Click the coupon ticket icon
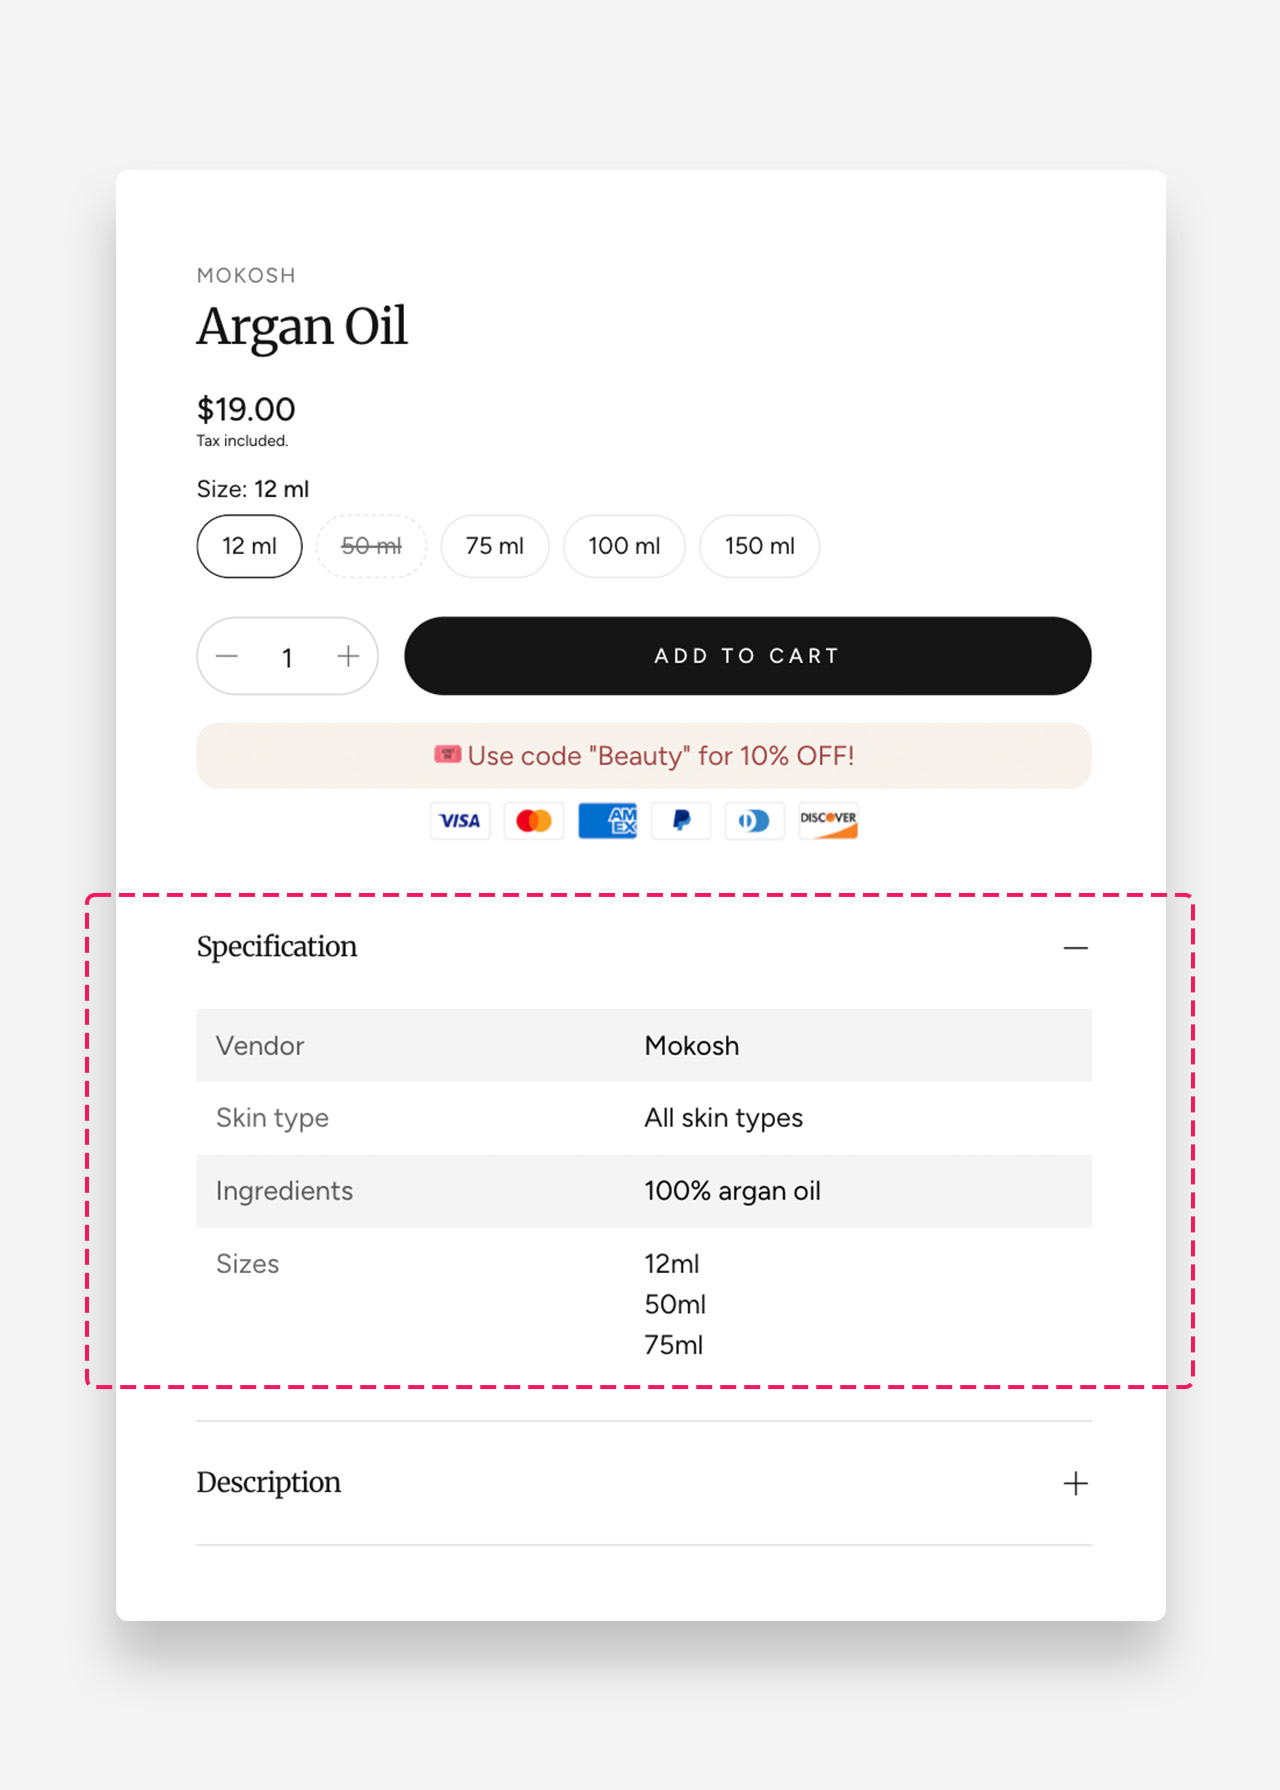The image size is (1280, 1790). tap(447, 754)
